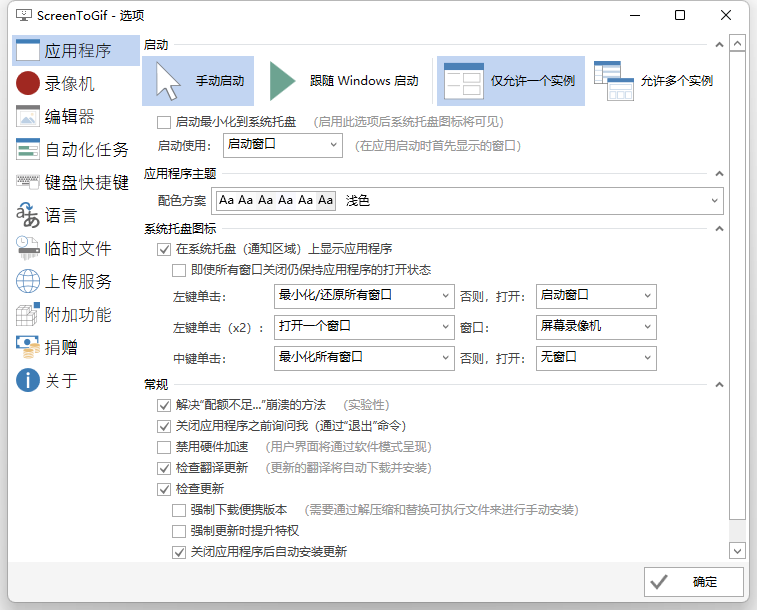This screenshot has height=610, width=757.
Task: Collapse the 应用程序主题 section
Action: [x=719, y=174]
